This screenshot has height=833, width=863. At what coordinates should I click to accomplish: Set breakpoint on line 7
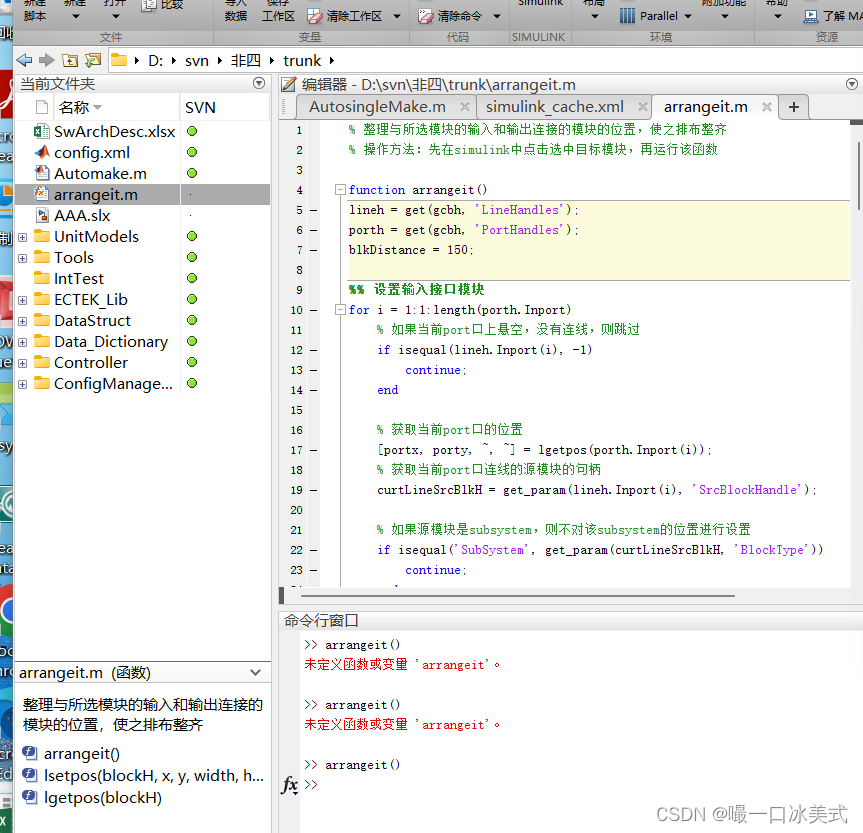coord(313,251)
